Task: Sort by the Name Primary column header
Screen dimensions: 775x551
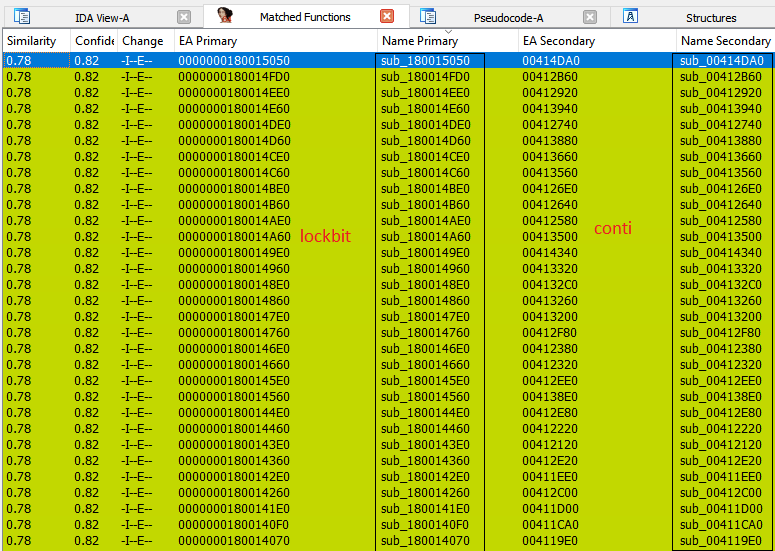Action: click(x=448, y=41)
